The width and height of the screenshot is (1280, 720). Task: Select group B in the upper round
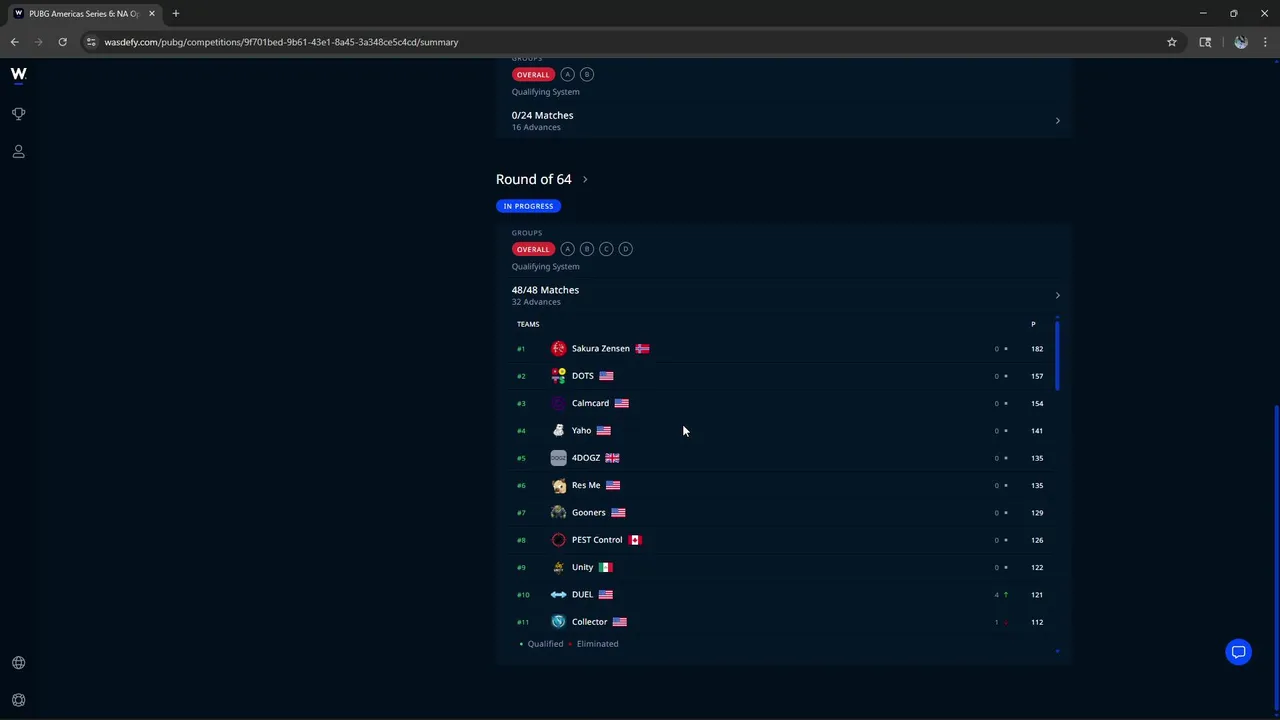click(x=587, y=74)
